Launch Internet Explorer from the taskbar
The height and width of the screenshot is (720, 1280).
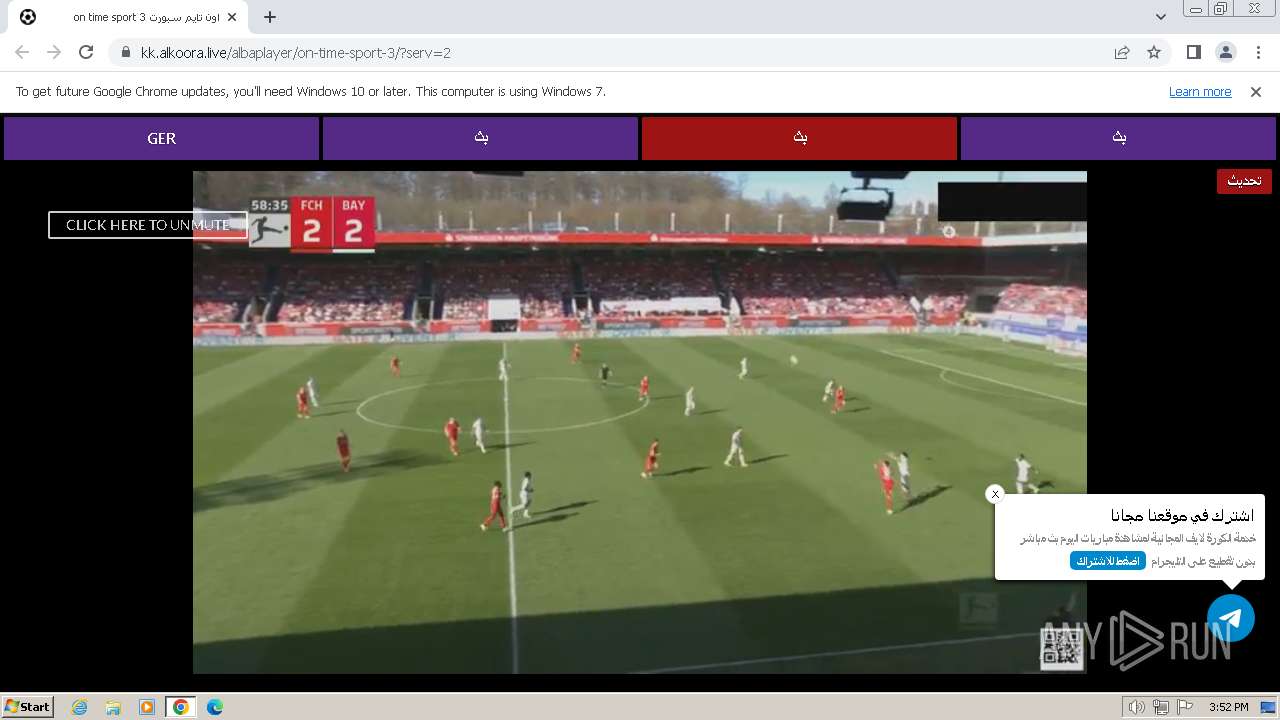(x=79, y=707)
